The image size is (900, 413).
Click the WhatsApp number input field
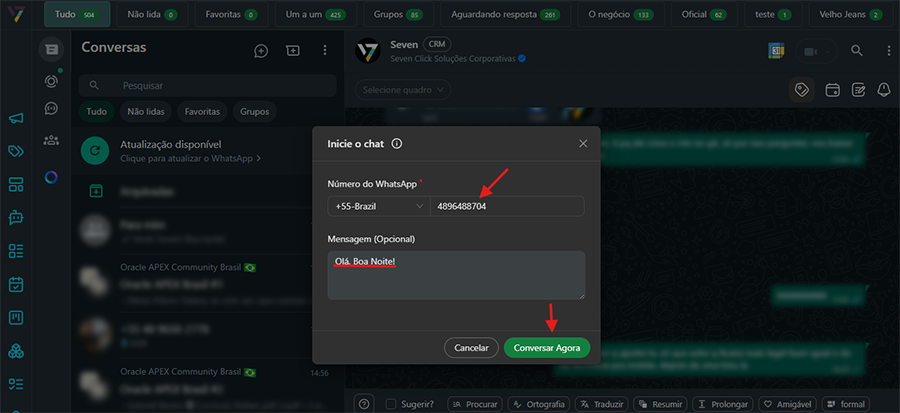[507, 206]
